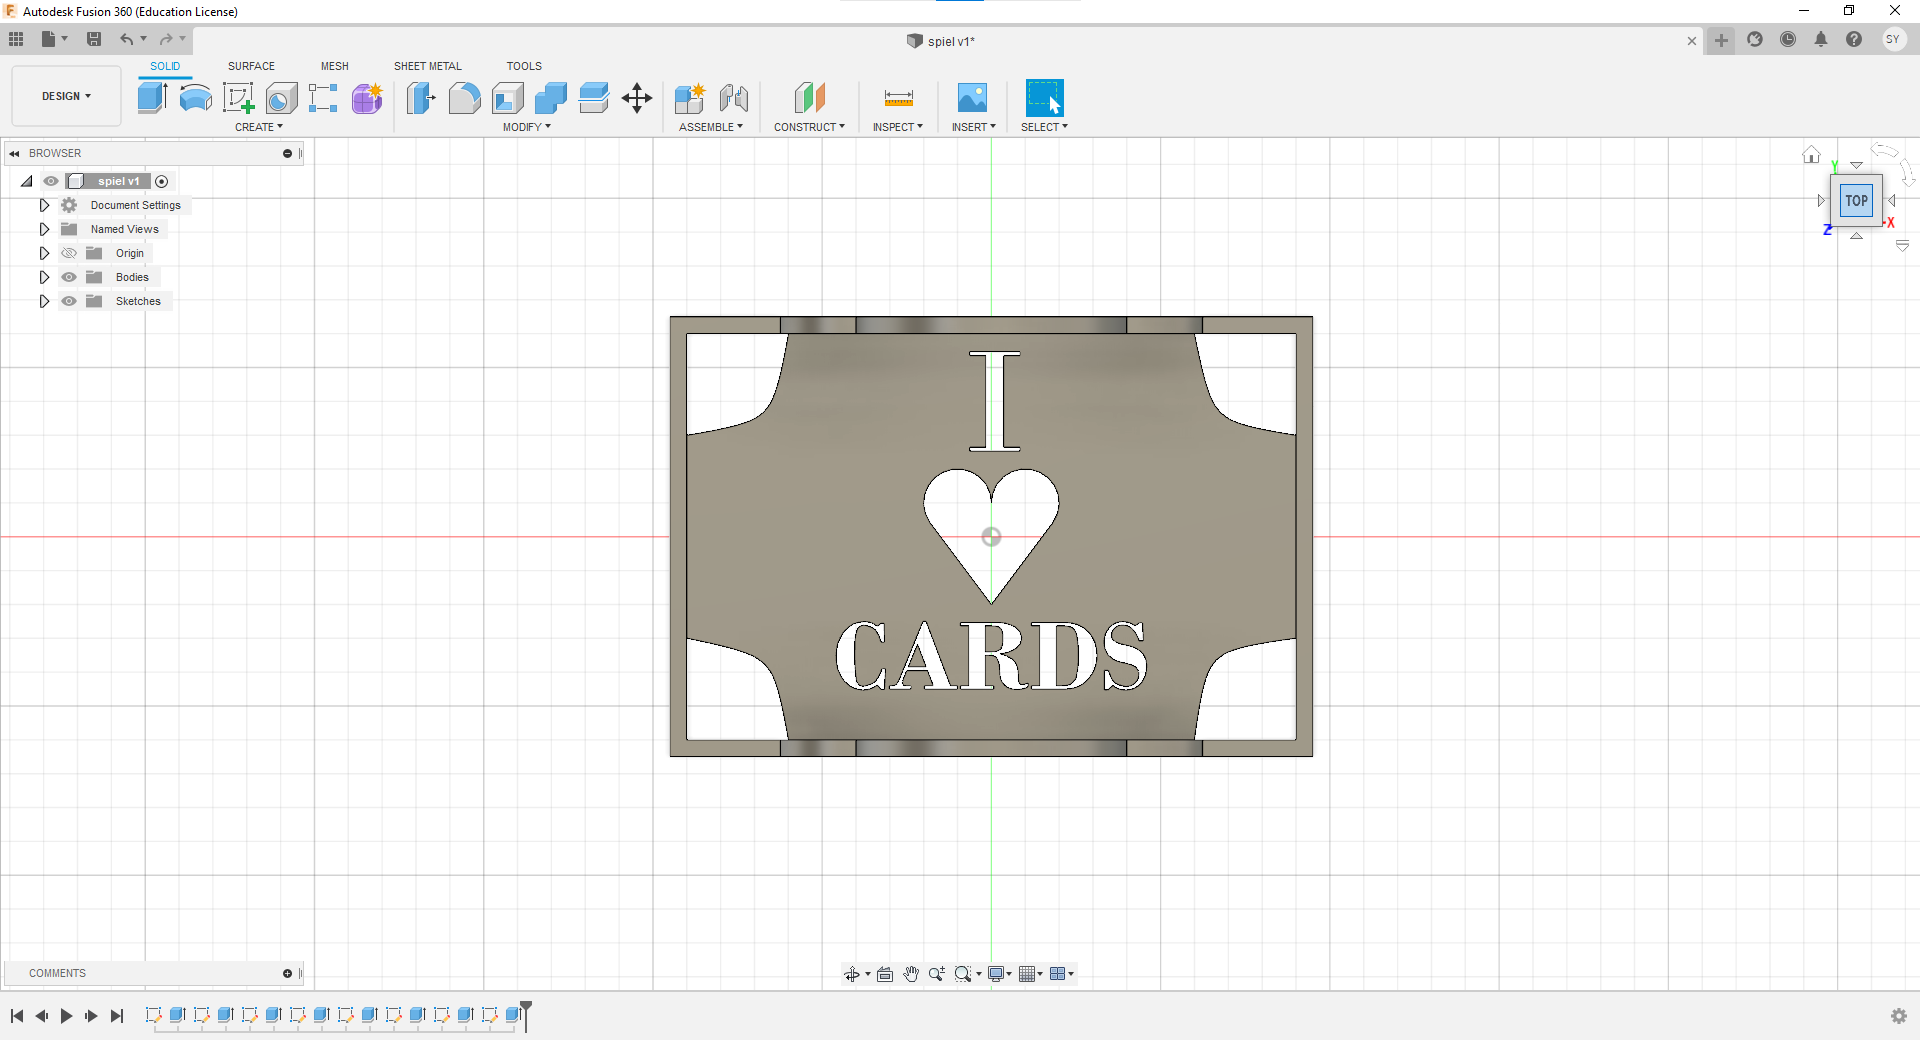The image size is (1920, 1040).
Task: Switch to the SURFACE tab
Action: click(x=251, y=66)
